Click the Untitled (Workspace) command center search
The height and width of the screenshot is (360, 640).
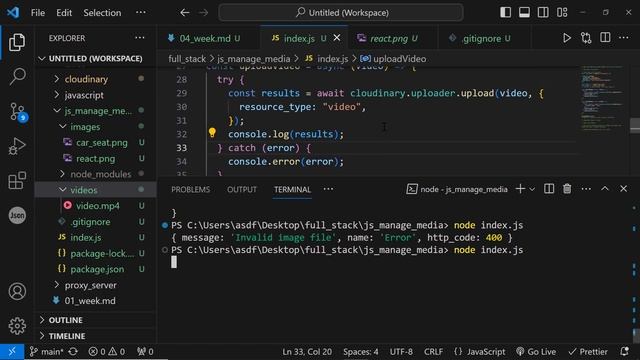click(x=341, y=13)
